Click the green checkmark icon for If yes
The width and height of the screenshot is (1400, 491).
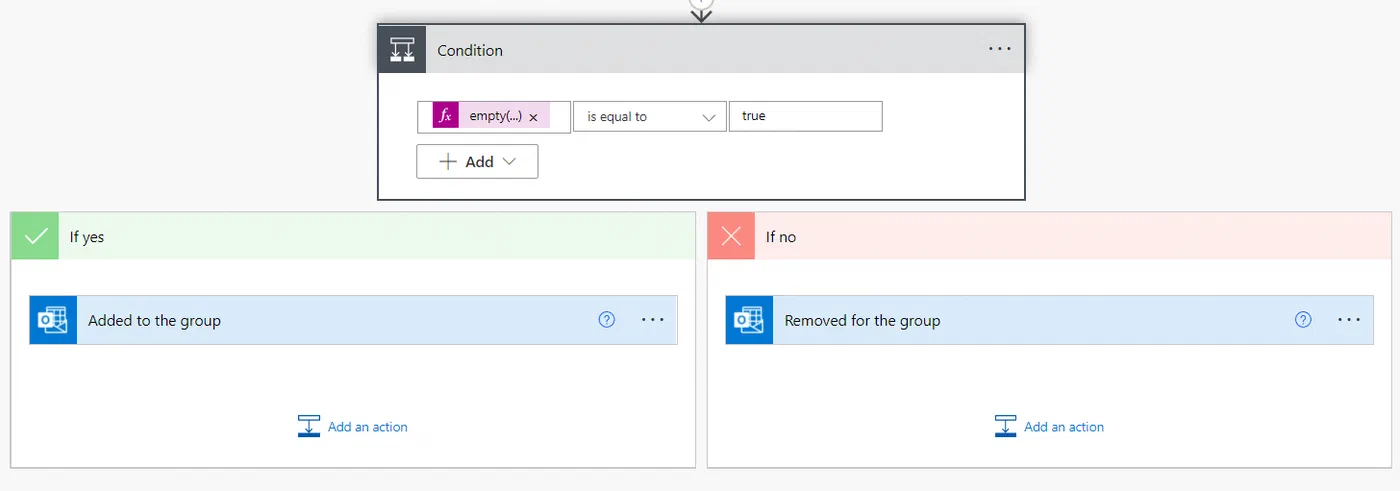point(35,236)
